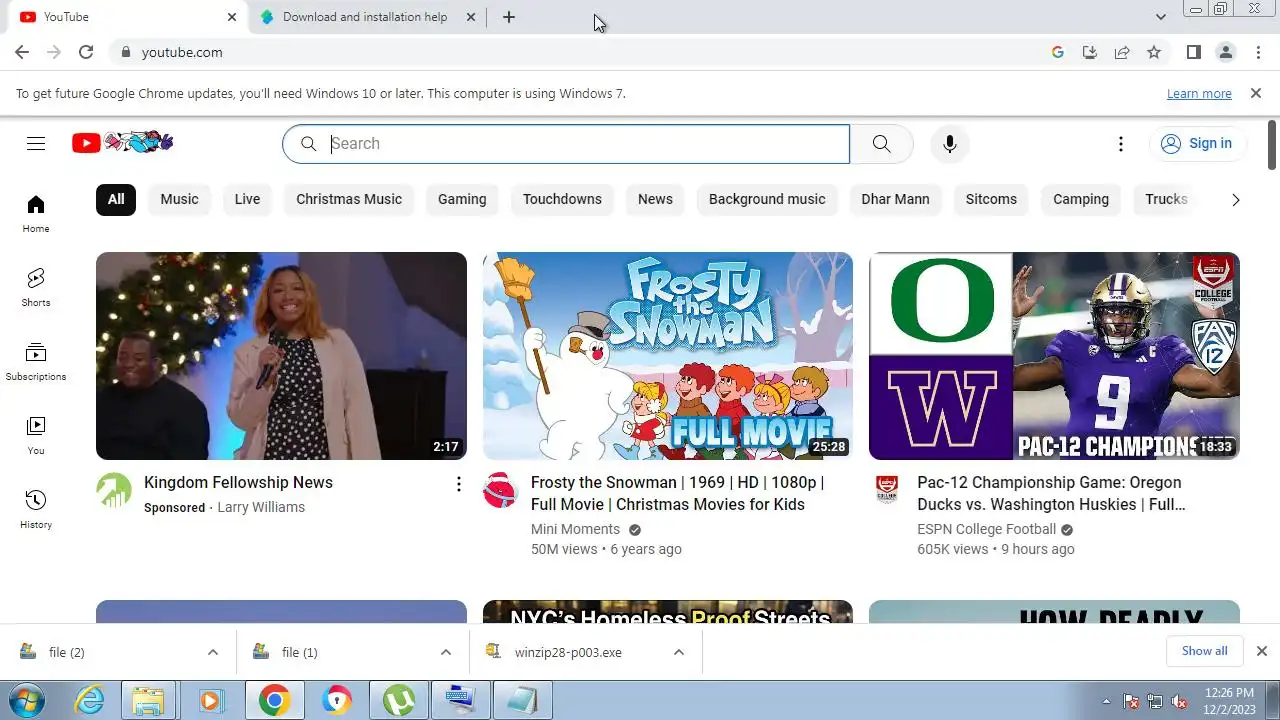The width and height of the screenshot is (1280, 720).
Task: Open History in the sidebar
Action: click(36, 510)
